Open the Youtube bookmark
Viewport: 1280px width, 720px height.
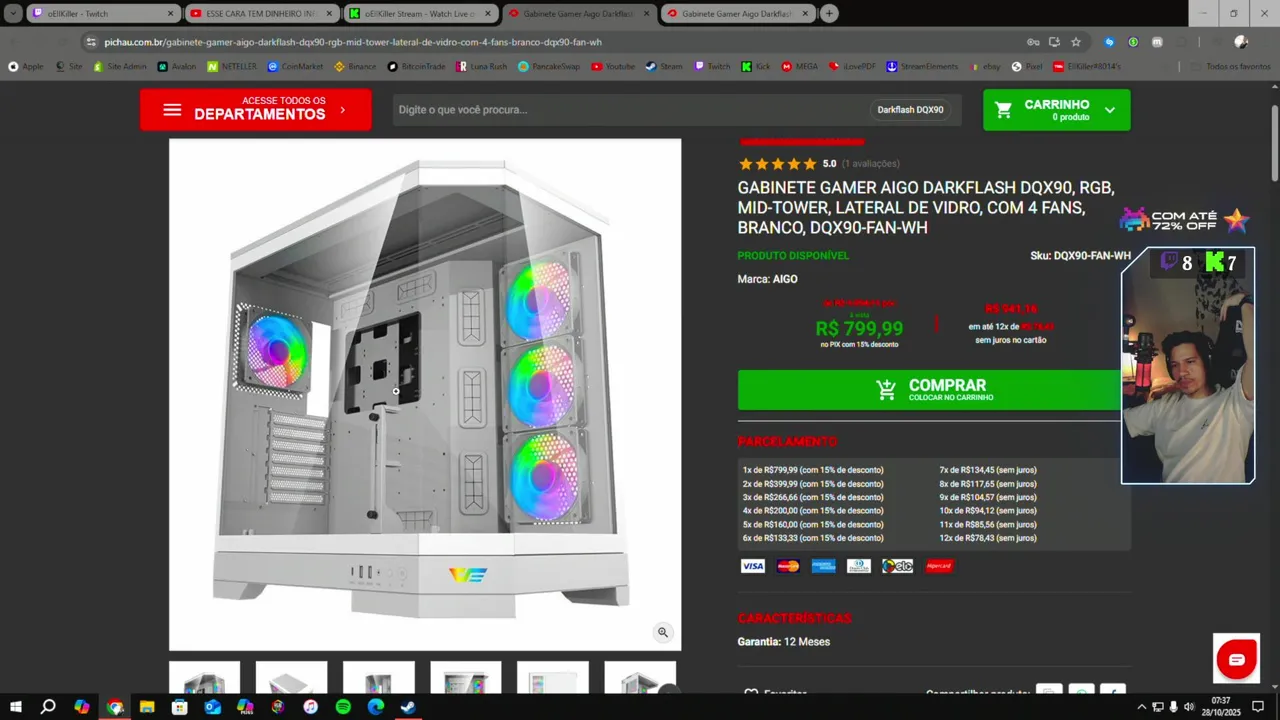[x=613, y=66]
